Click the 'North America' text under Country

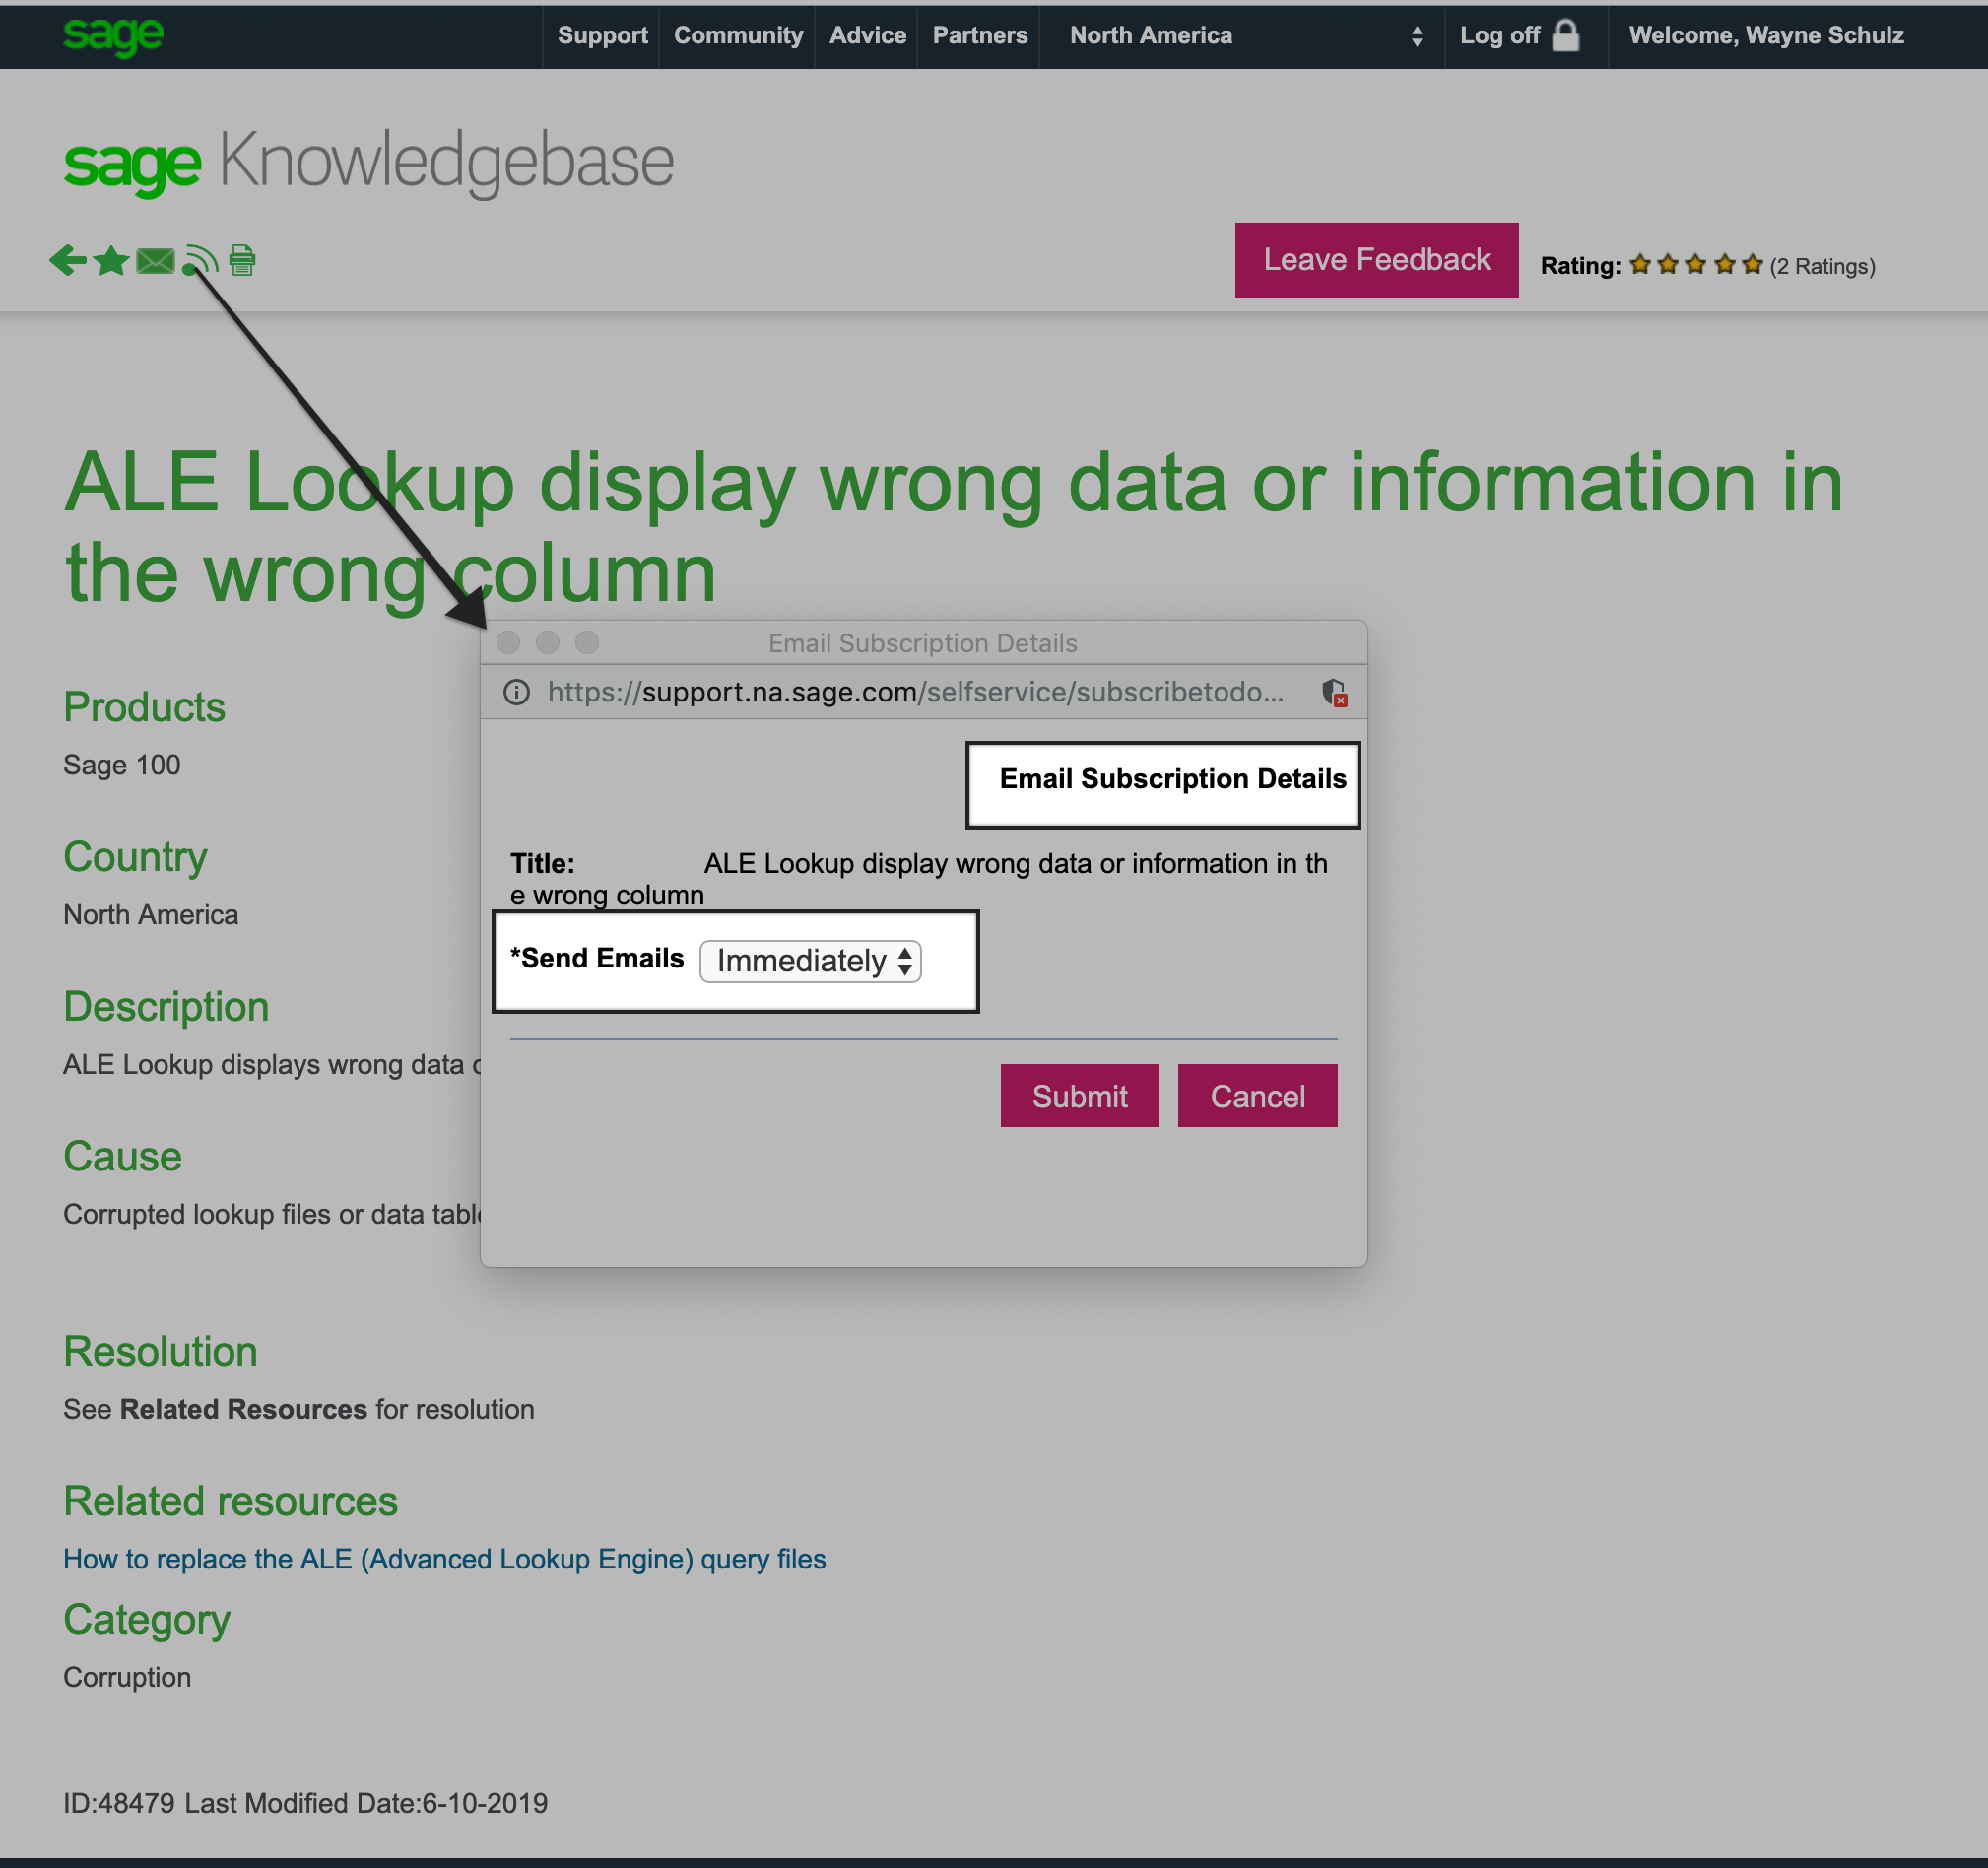click(x=151, y=915)
